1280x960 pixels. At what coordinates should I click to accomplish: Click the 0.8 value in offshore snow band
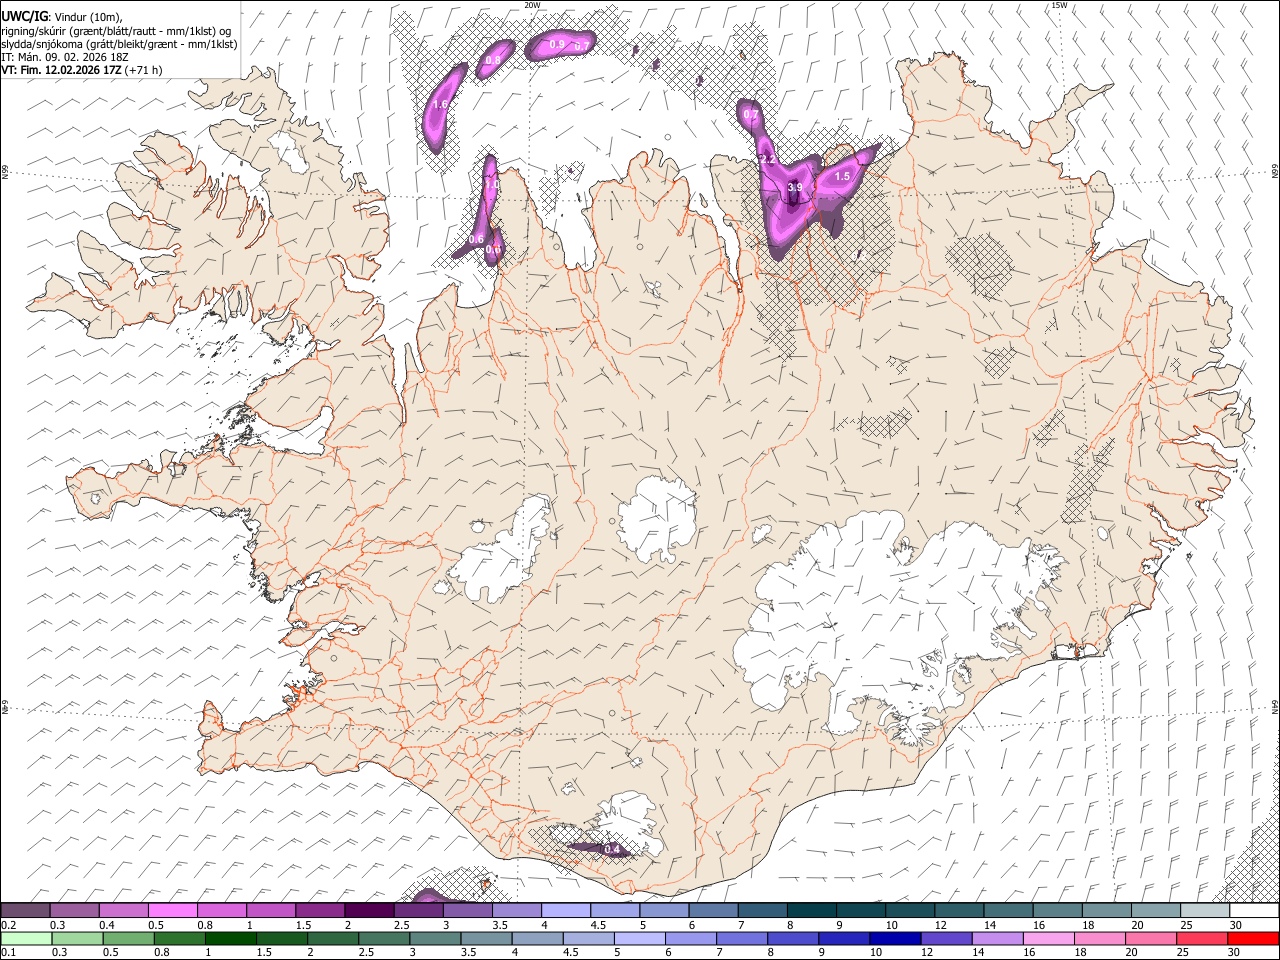point(493,60)
